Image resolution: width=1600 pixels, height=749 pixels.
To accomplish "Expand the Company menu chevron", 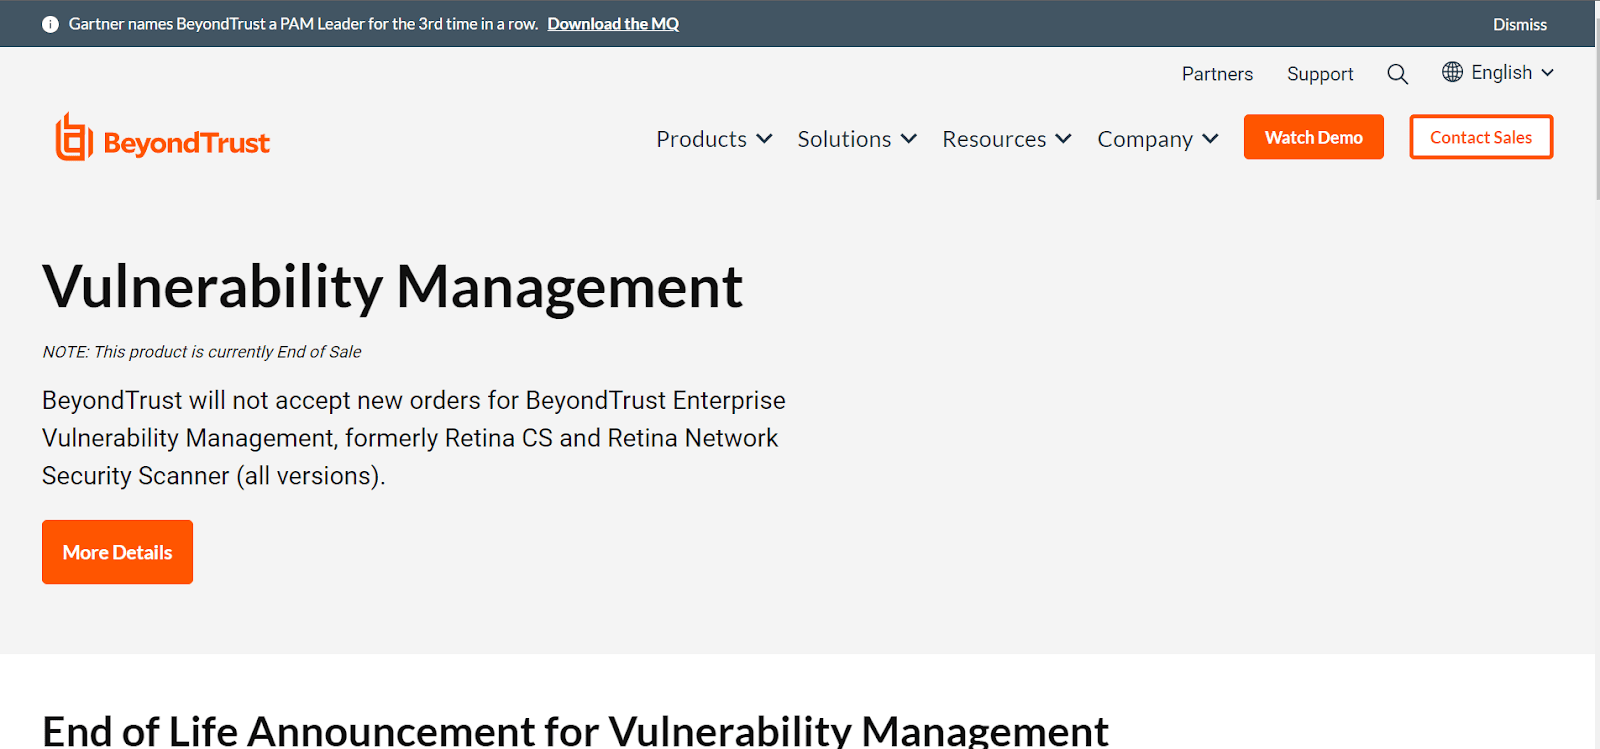I will (x=1210, y=139).
